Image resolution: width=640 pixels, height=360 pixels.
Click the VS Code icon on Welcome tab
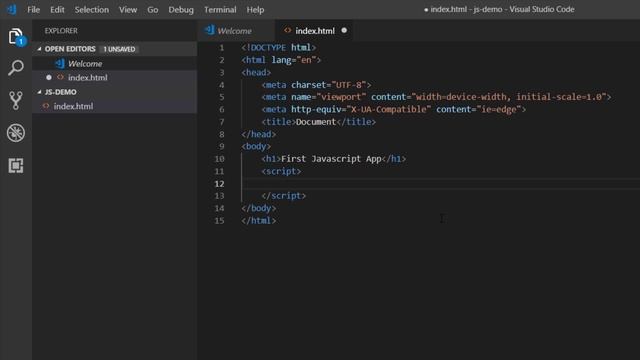(210, 30)
